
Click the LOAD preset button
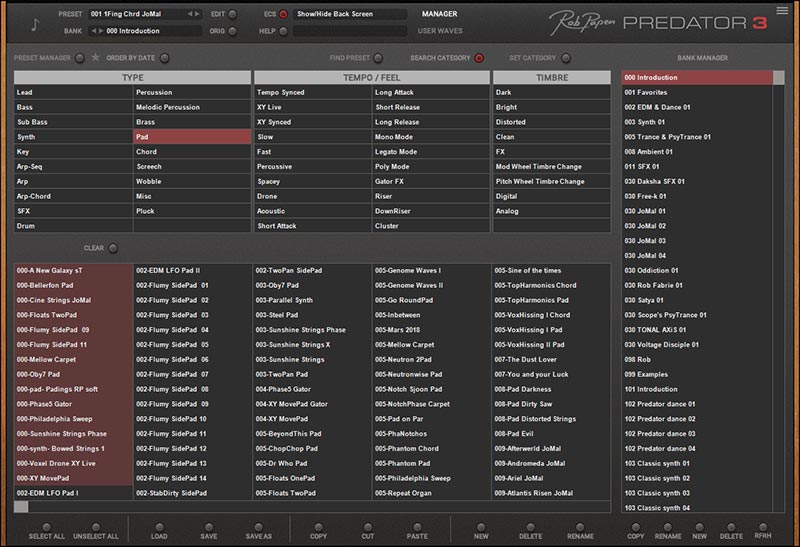tap(159, 527)
